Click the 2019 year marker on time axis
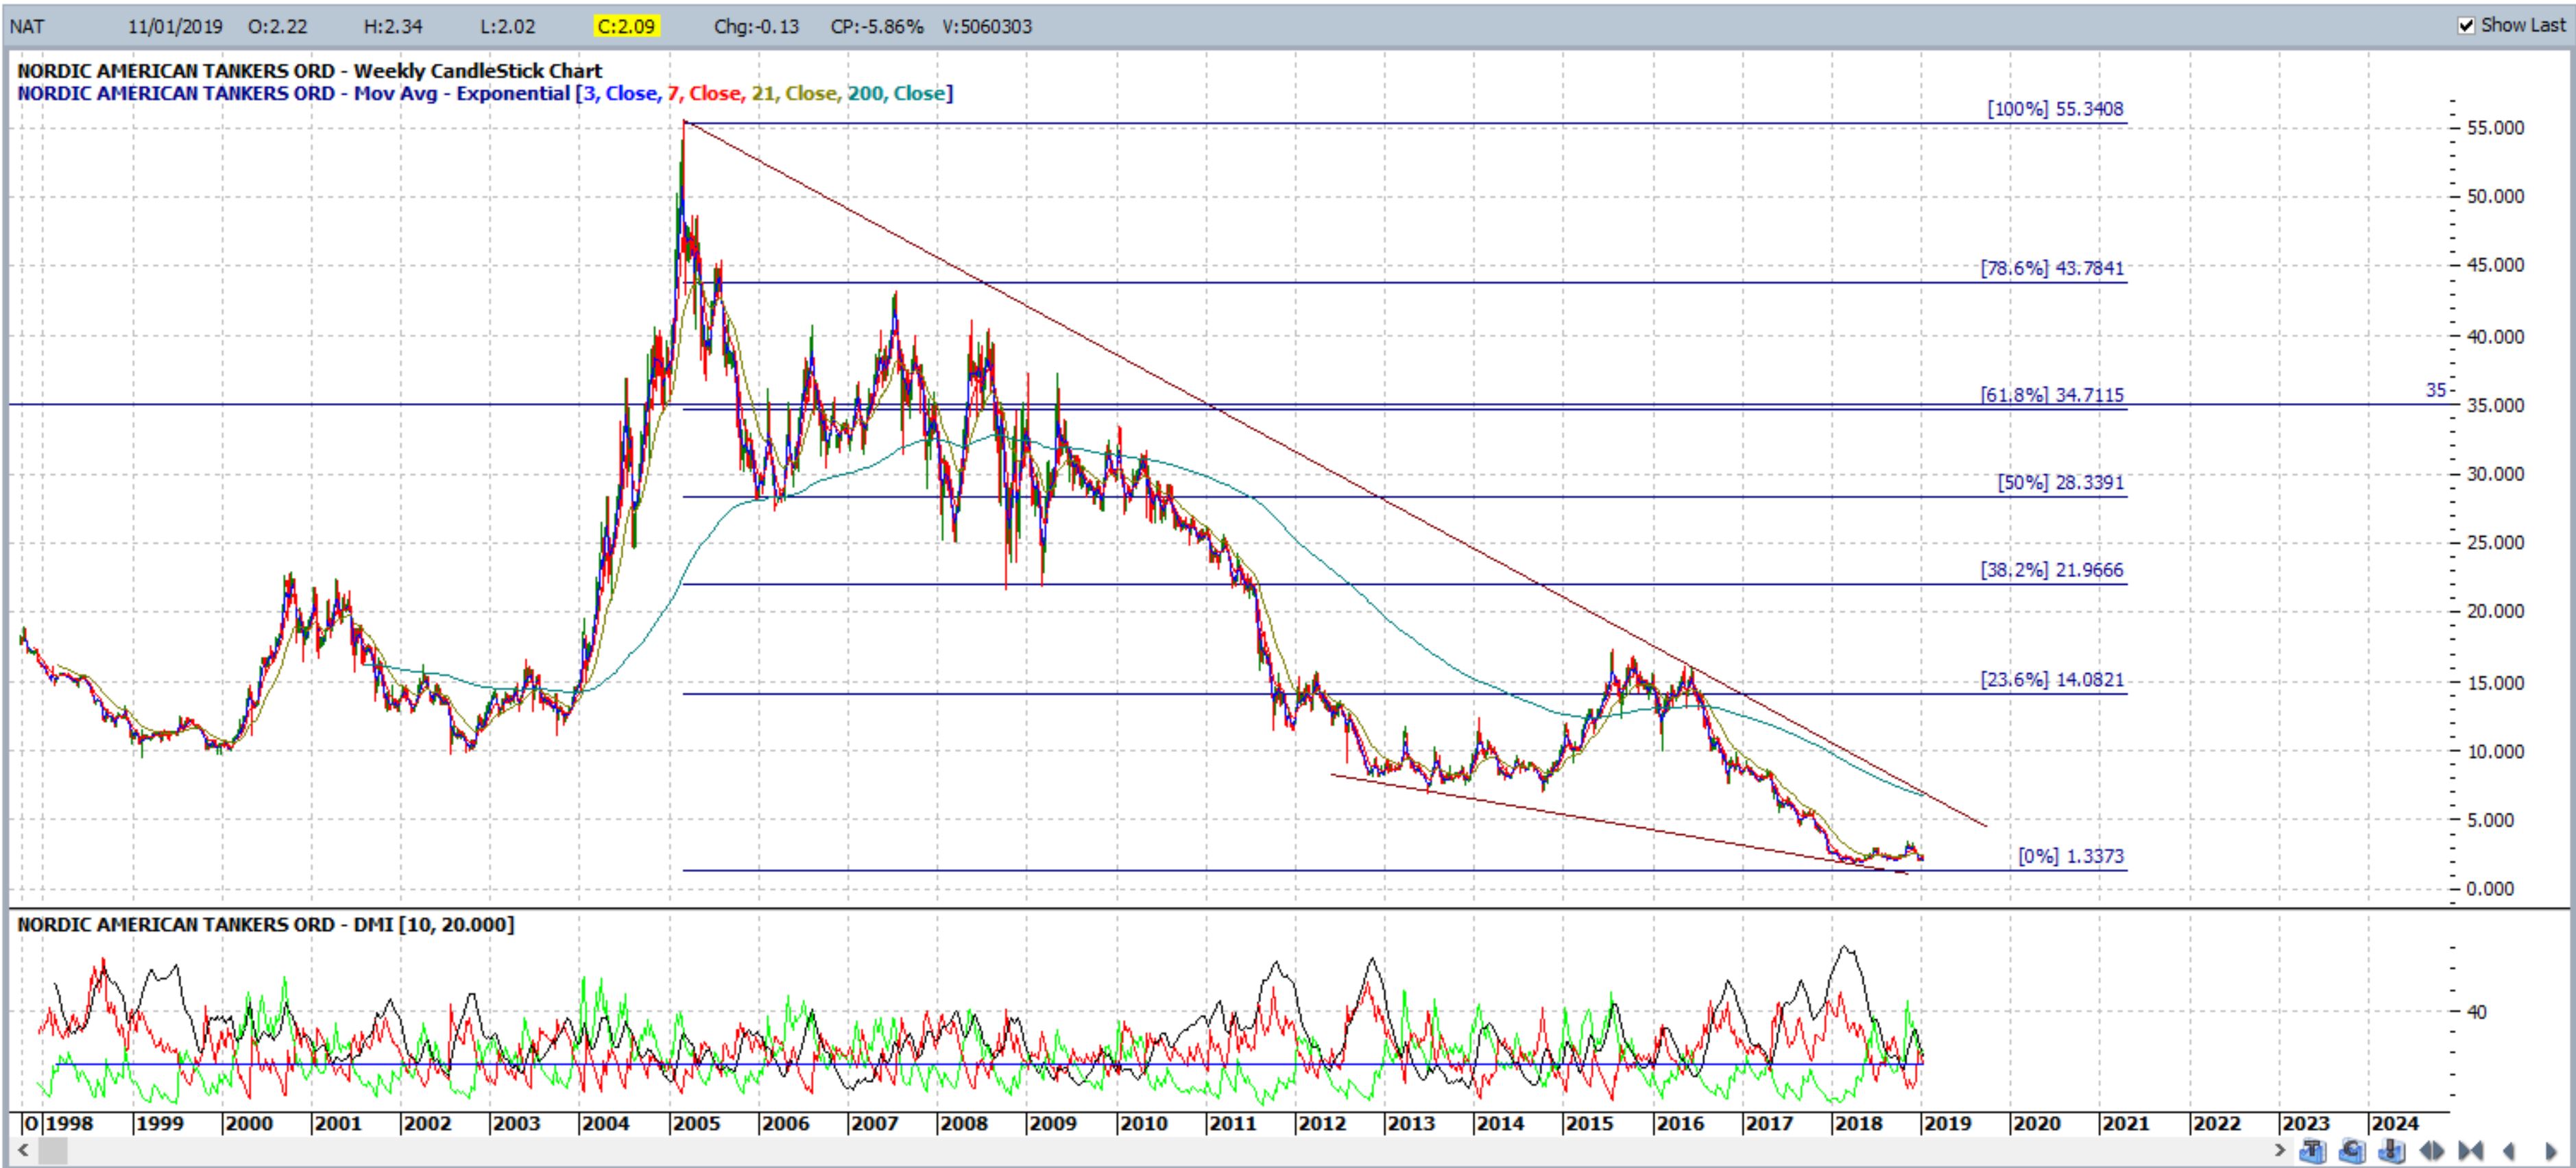This screenshot has height=1168, width=2576. pyautogui.click(x=1948, y=1124)
